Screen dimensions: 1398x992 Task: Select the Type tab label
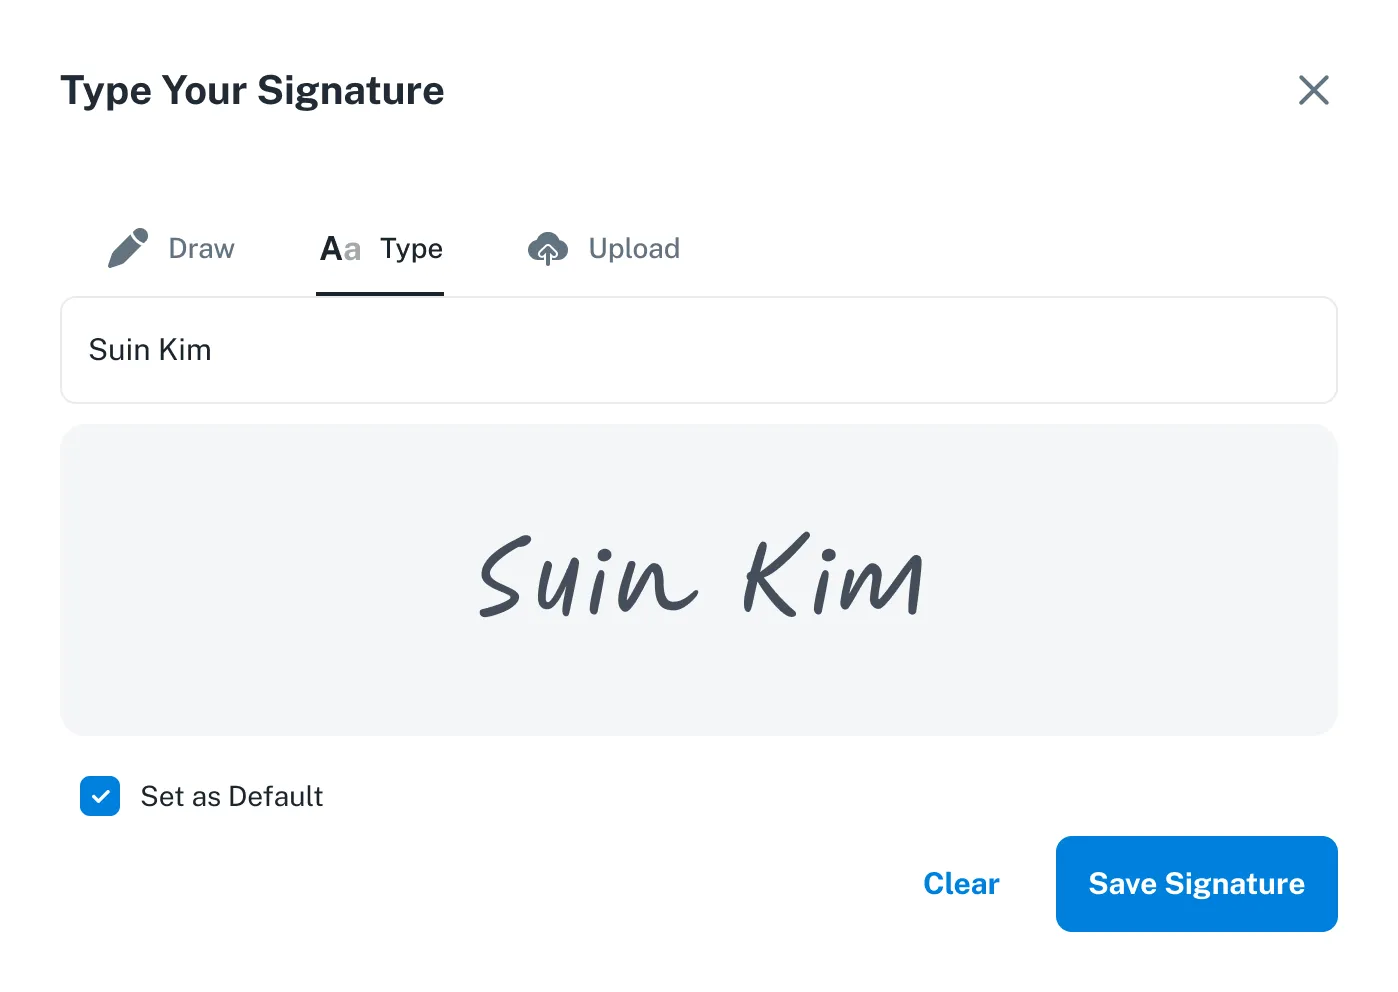pyautogui.click(x=411, y=248)
